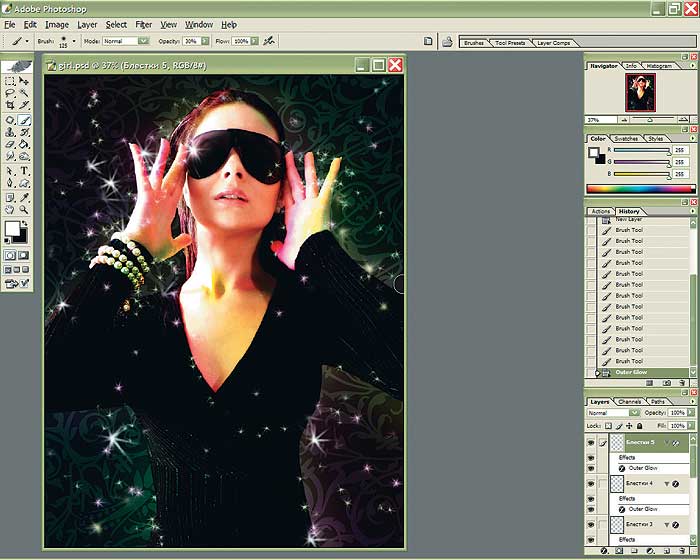Viewport: 700px width, 560px height.
Task: Select the Magic Wand tool
Action: point(24,93)
